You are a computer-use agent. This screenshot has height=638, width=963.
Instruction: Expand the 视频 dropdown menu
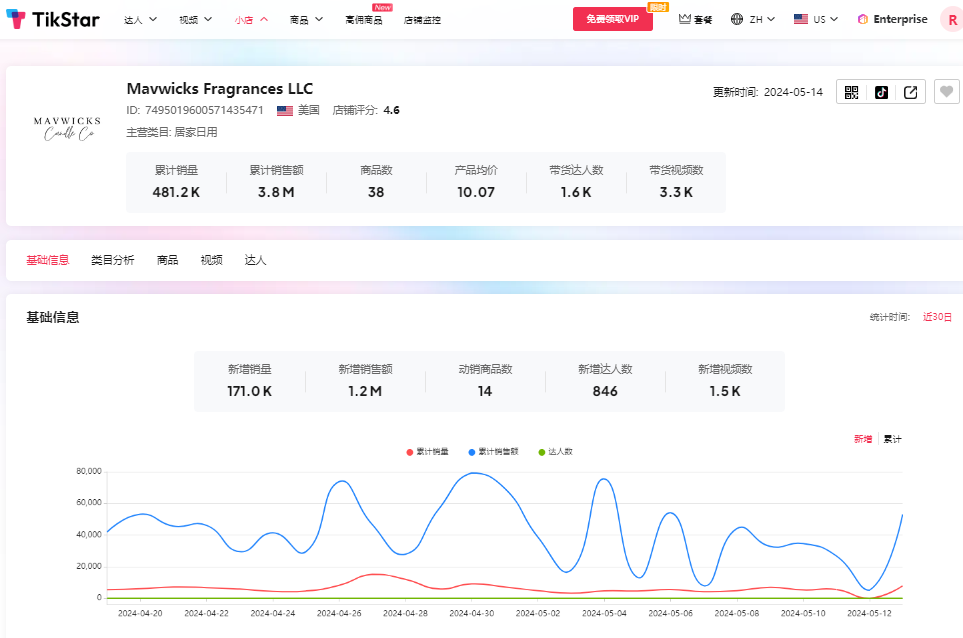click(x=196, y=20)
